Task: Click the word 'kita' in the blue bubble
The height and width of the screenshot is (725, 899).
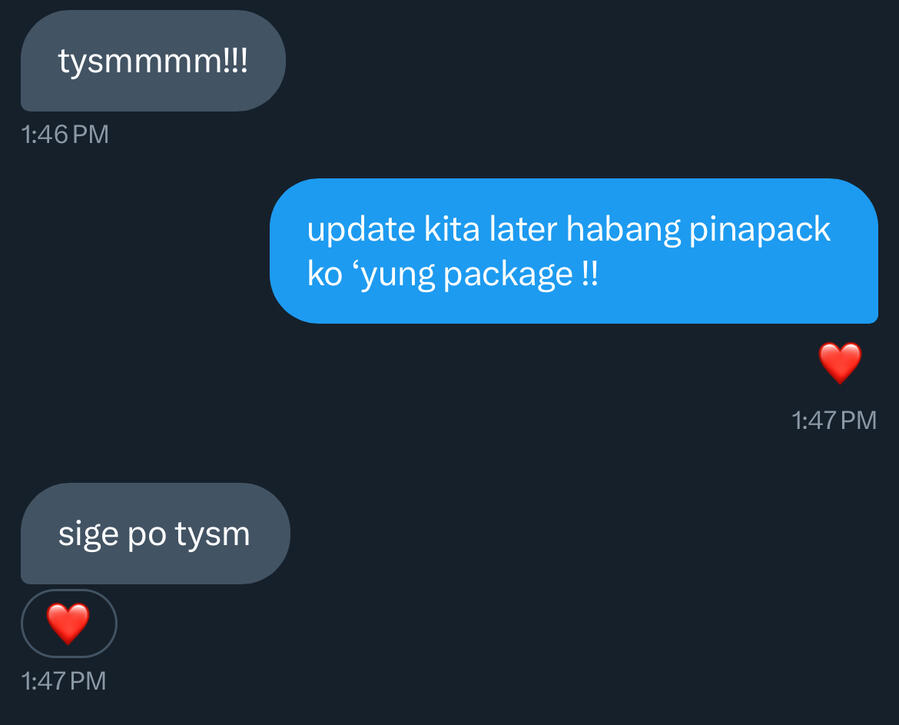Action: pos(452,229)
